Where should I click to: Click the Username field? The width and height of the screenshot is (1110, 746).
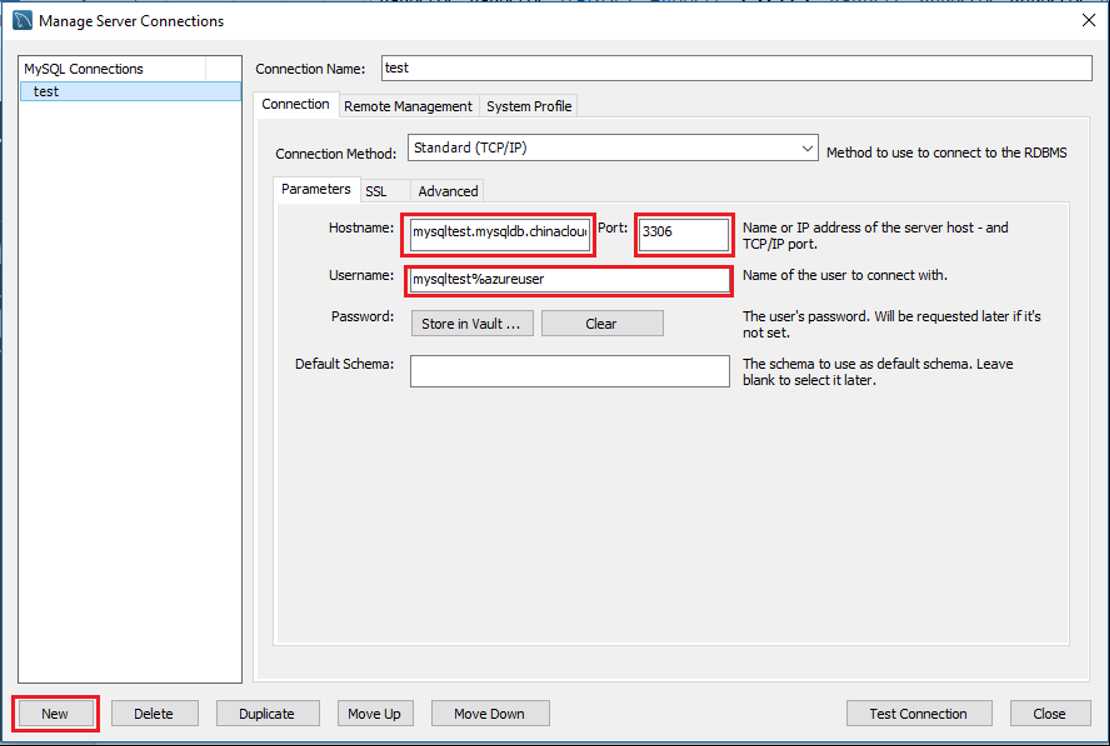click(569, 280)
